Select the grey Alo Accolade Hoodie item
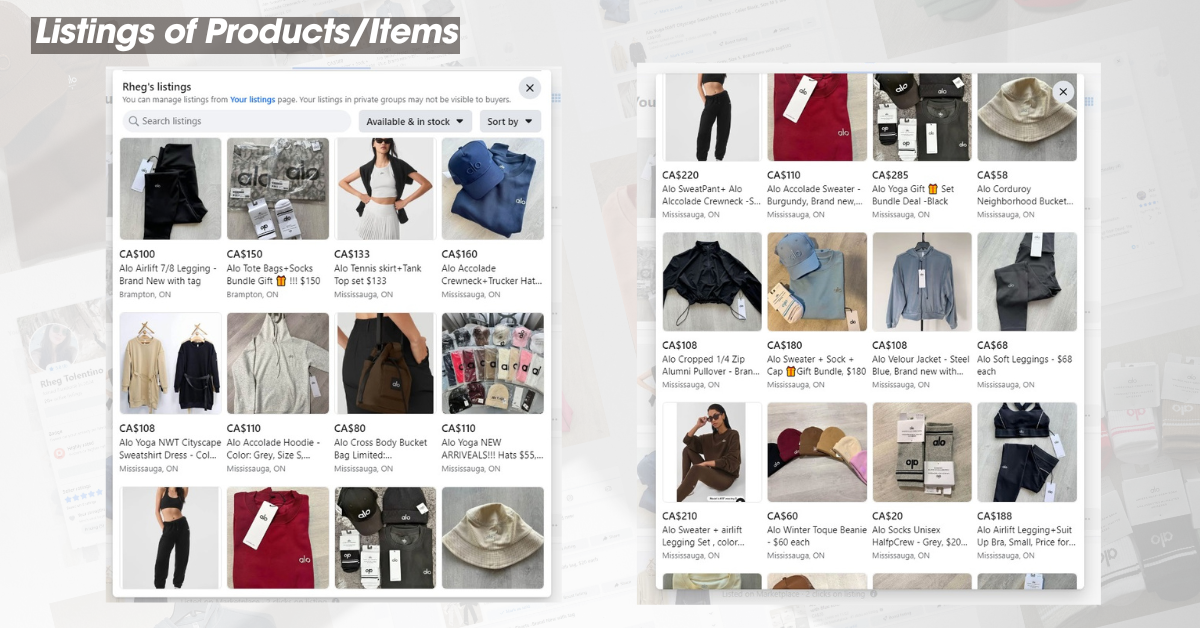The width and height of the screenshot is (1200, 628). pyautogui.click(x=277, y=364)
